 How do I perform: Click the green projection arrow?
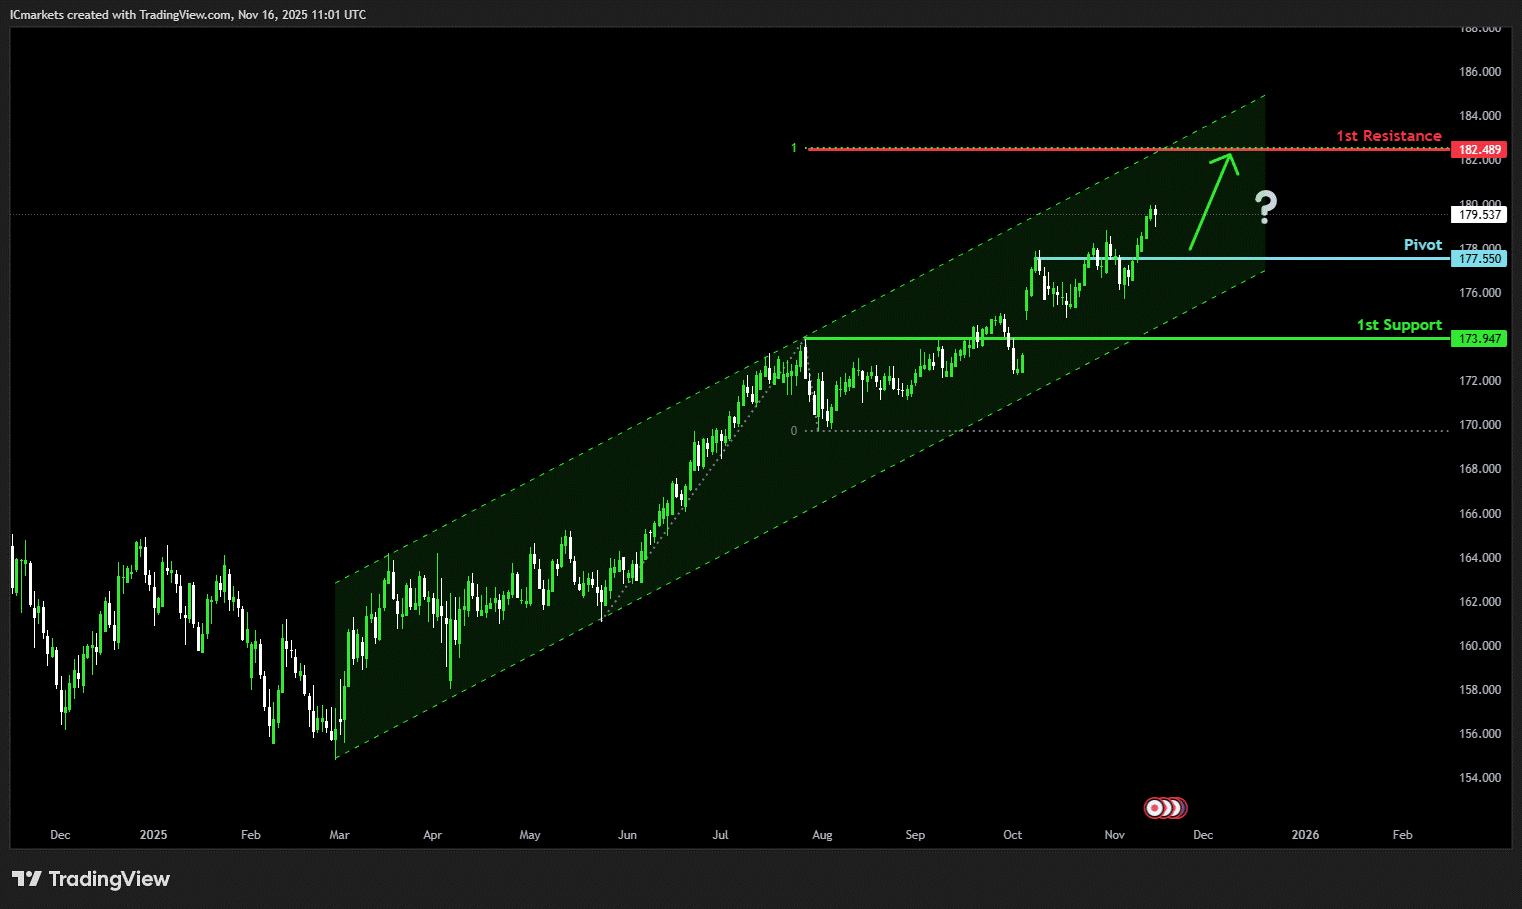(x=1213, y=199)
